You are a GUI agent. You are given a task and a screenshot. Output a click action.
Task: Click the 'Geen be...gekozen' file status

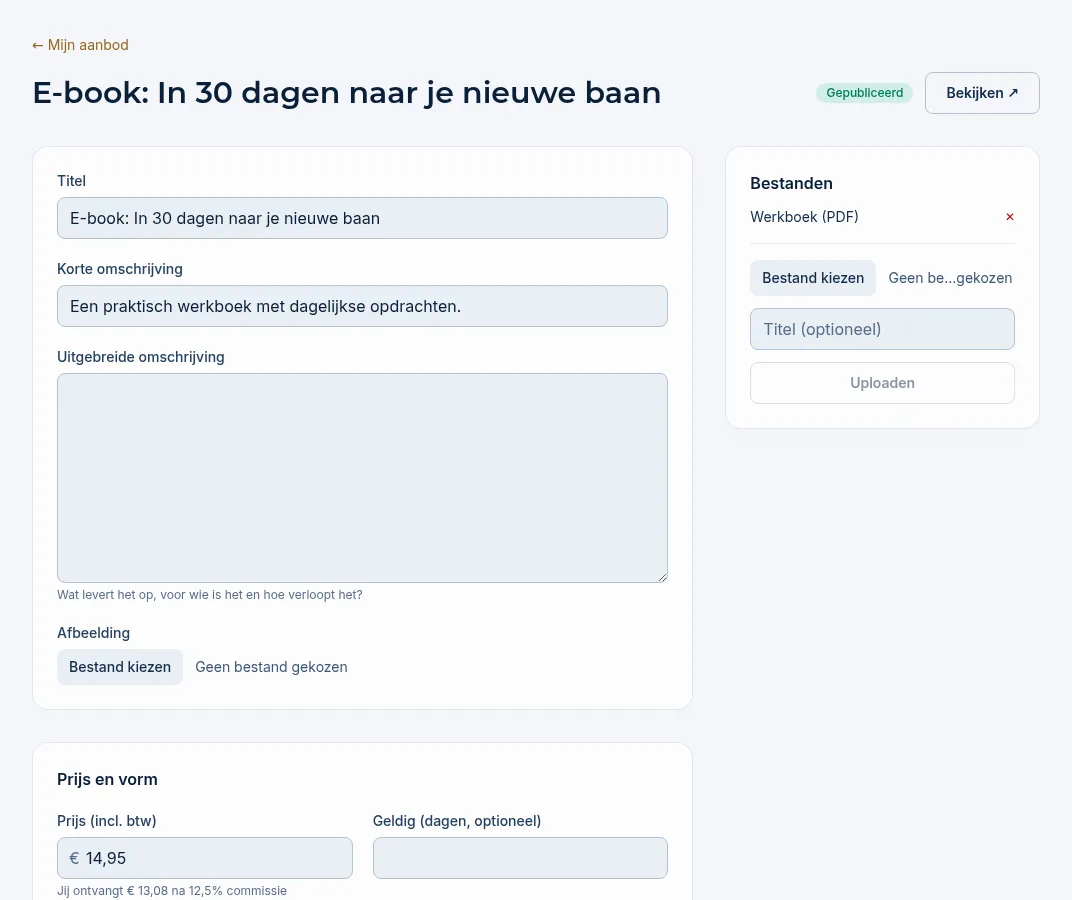click(x=950, y=278)
